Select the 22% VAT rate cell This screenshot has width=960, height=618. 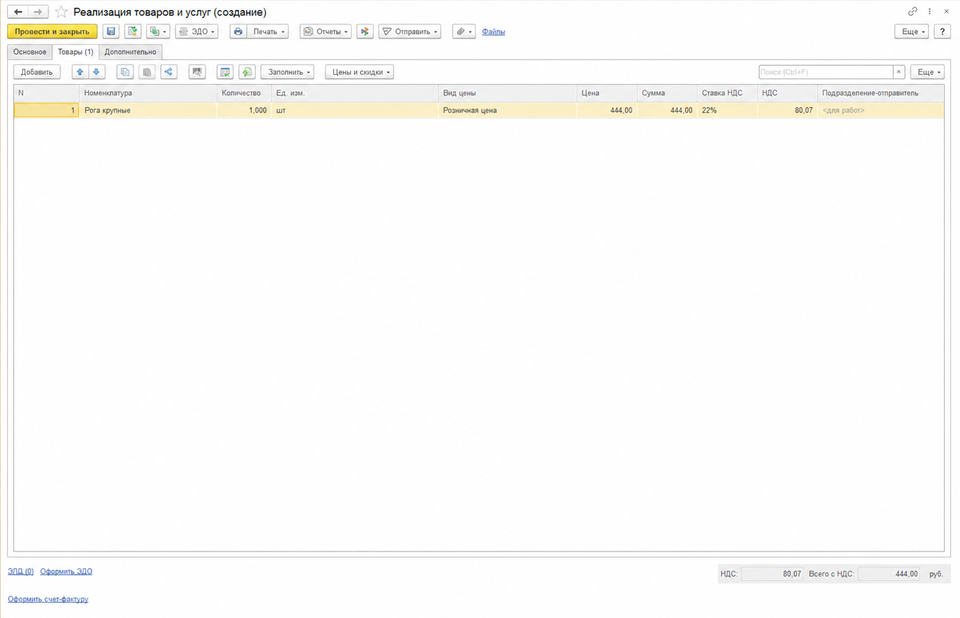click(x=727, y=110)
